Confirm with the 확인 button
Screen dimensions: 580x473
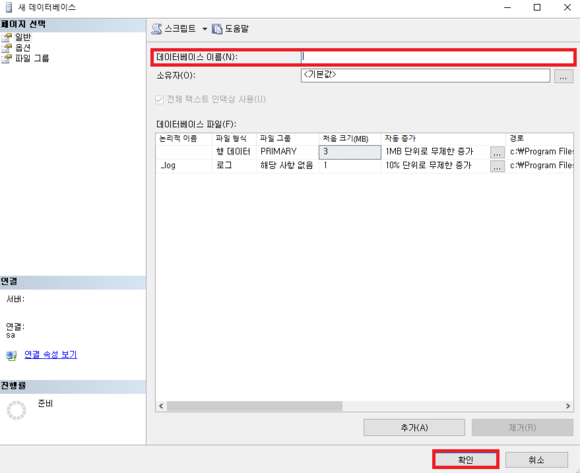coord(466,460)
